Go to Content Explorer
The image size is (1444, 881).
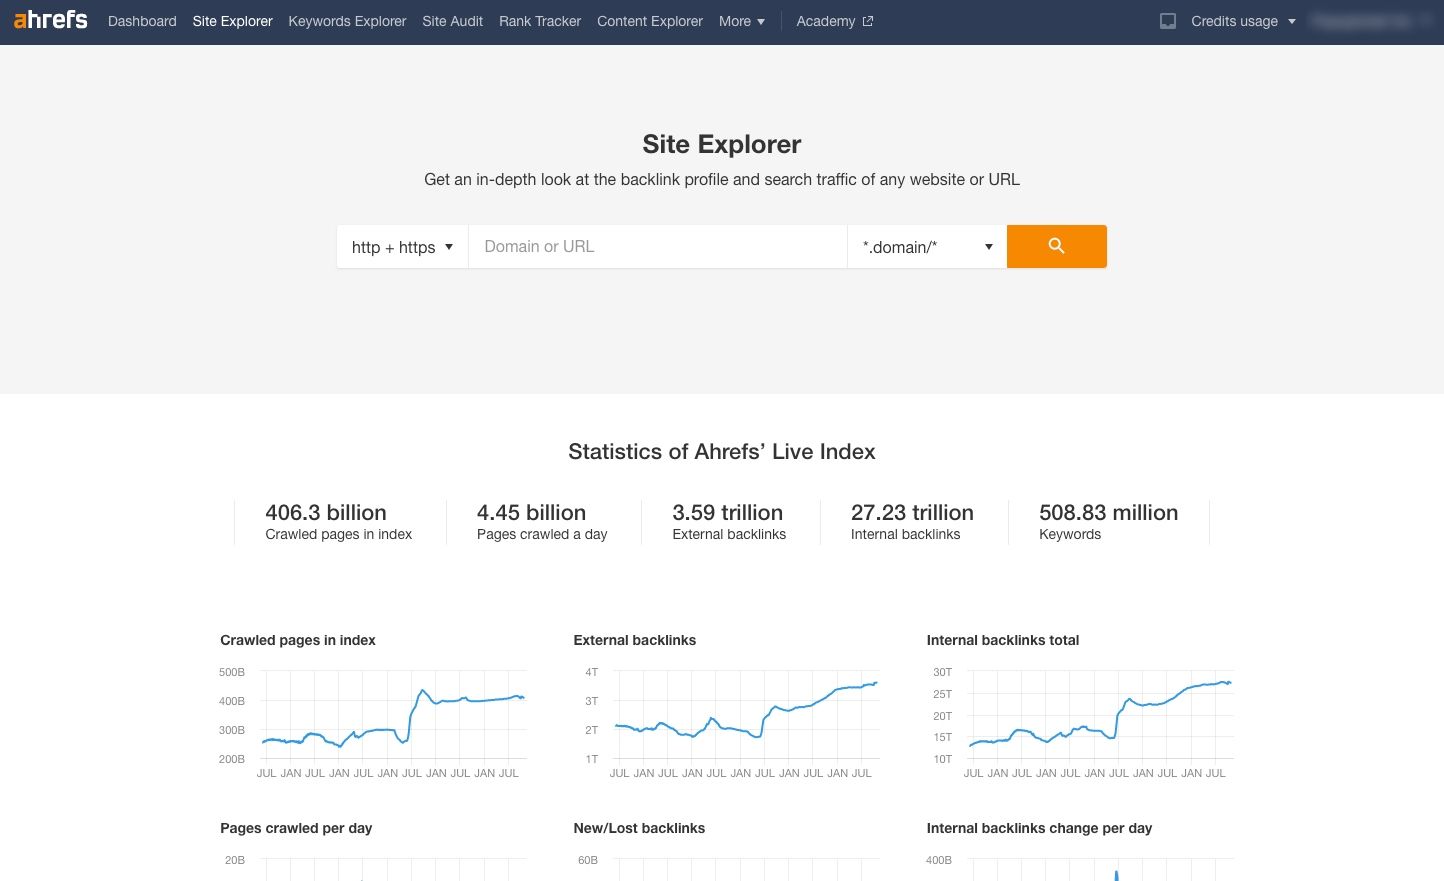tap(650, 21)
